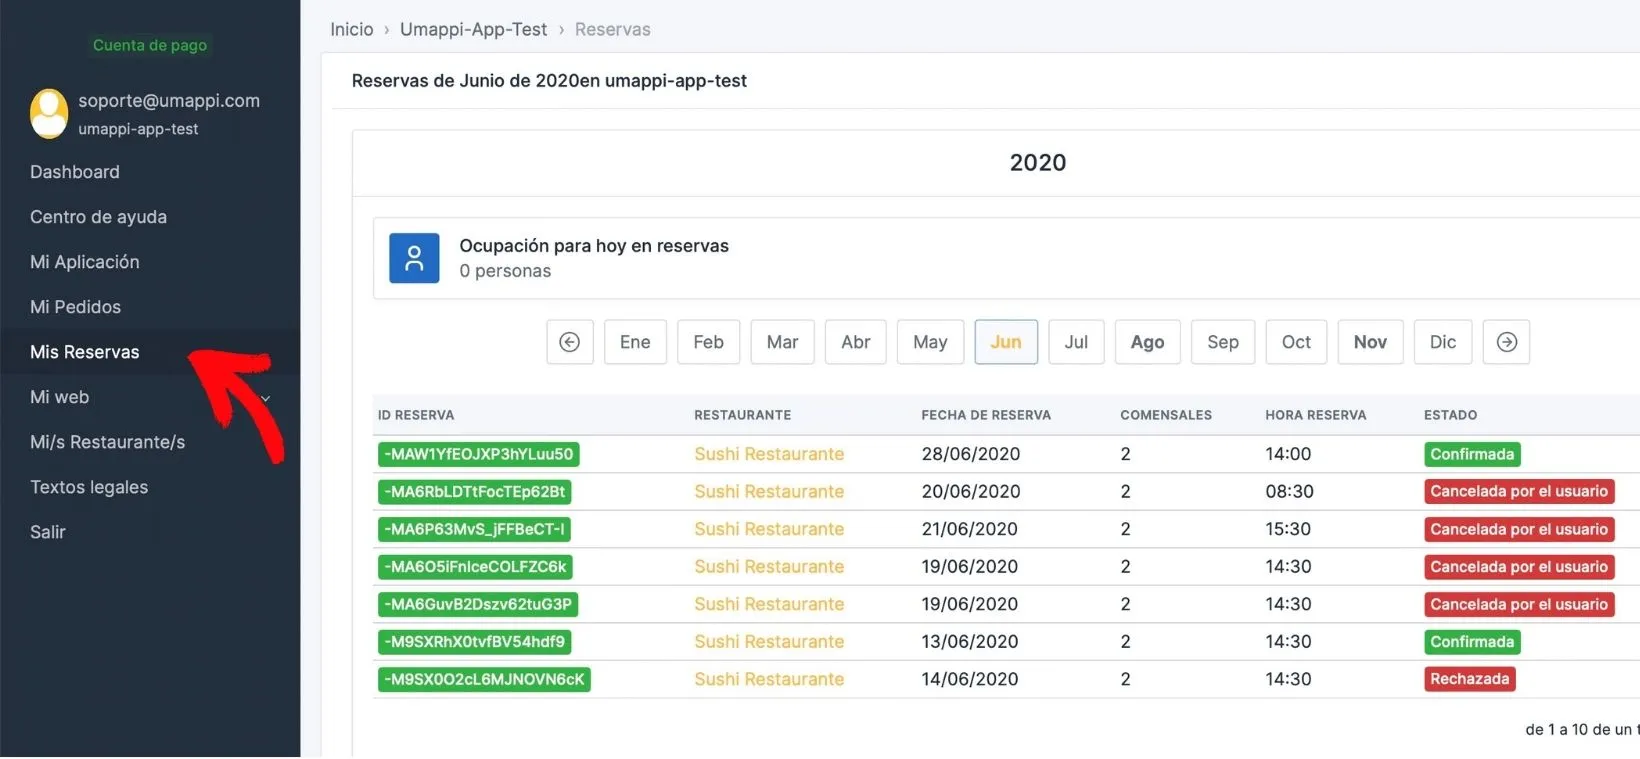Screen dimensions: 1640x759
Task: Switch to Jul month
Action: pyautogui.click(x=1076, y=342)
